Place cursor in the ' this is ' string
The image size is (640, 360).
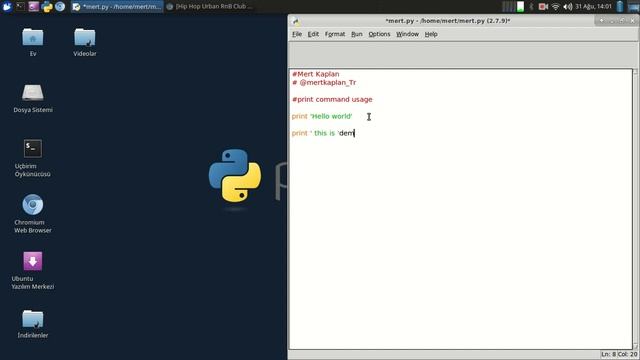324,133
